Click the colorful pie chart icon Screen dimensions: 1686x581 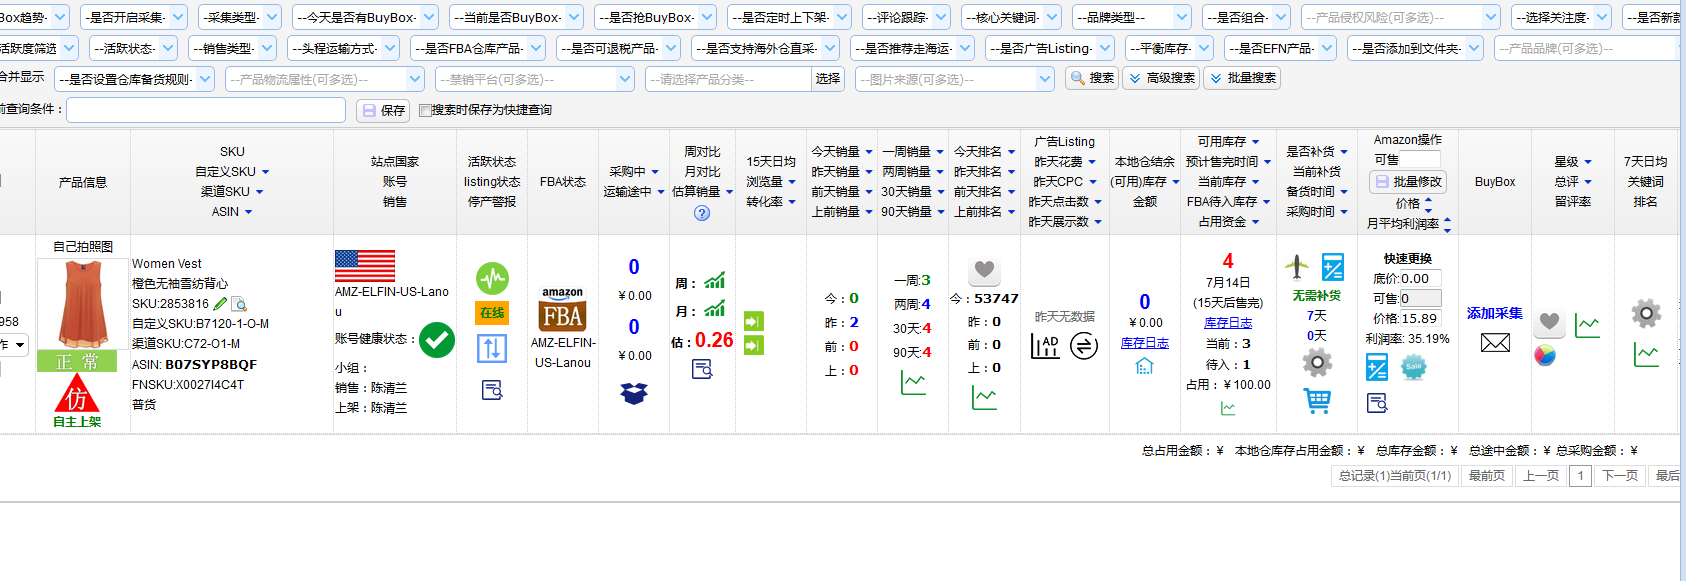[1545, 355]
